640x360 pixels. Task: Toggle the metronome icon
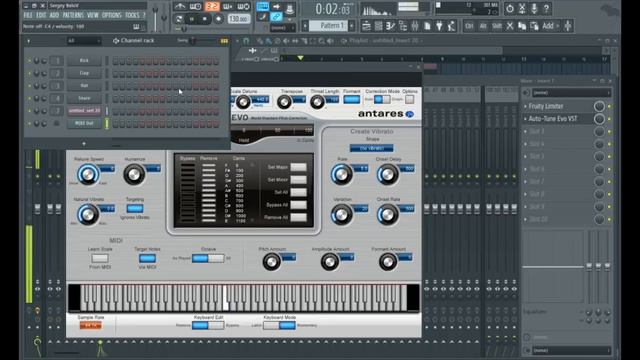180,6
